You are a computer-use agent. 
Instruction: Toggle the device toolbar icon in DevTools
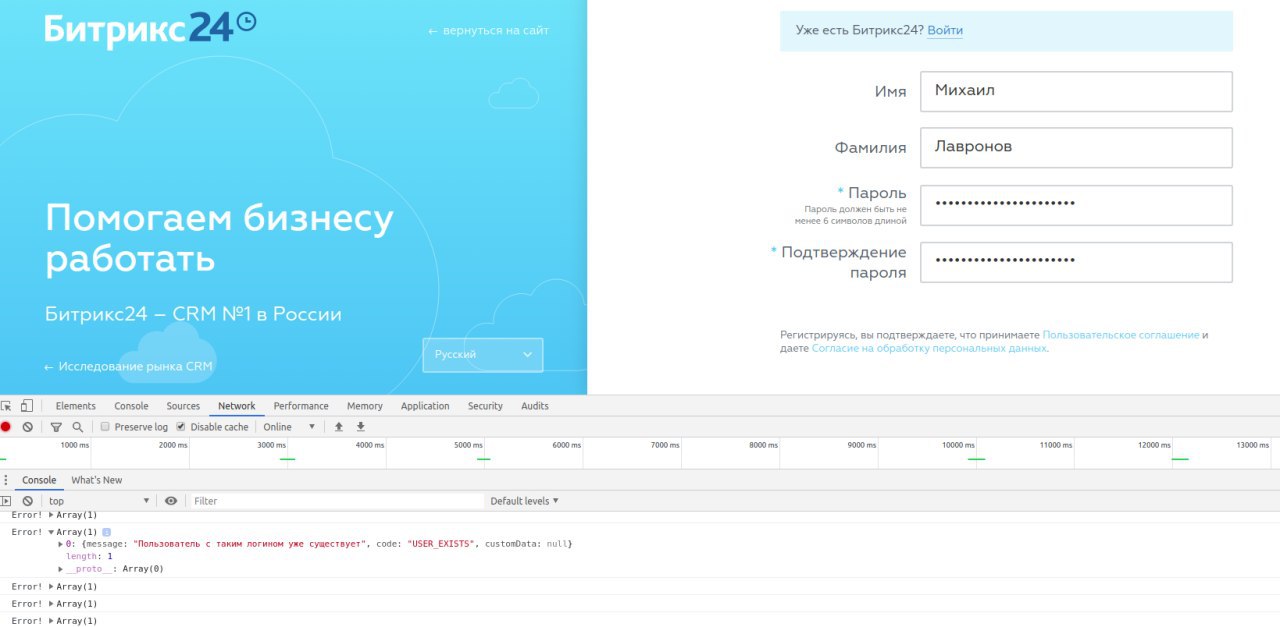[x=27, y=406]
